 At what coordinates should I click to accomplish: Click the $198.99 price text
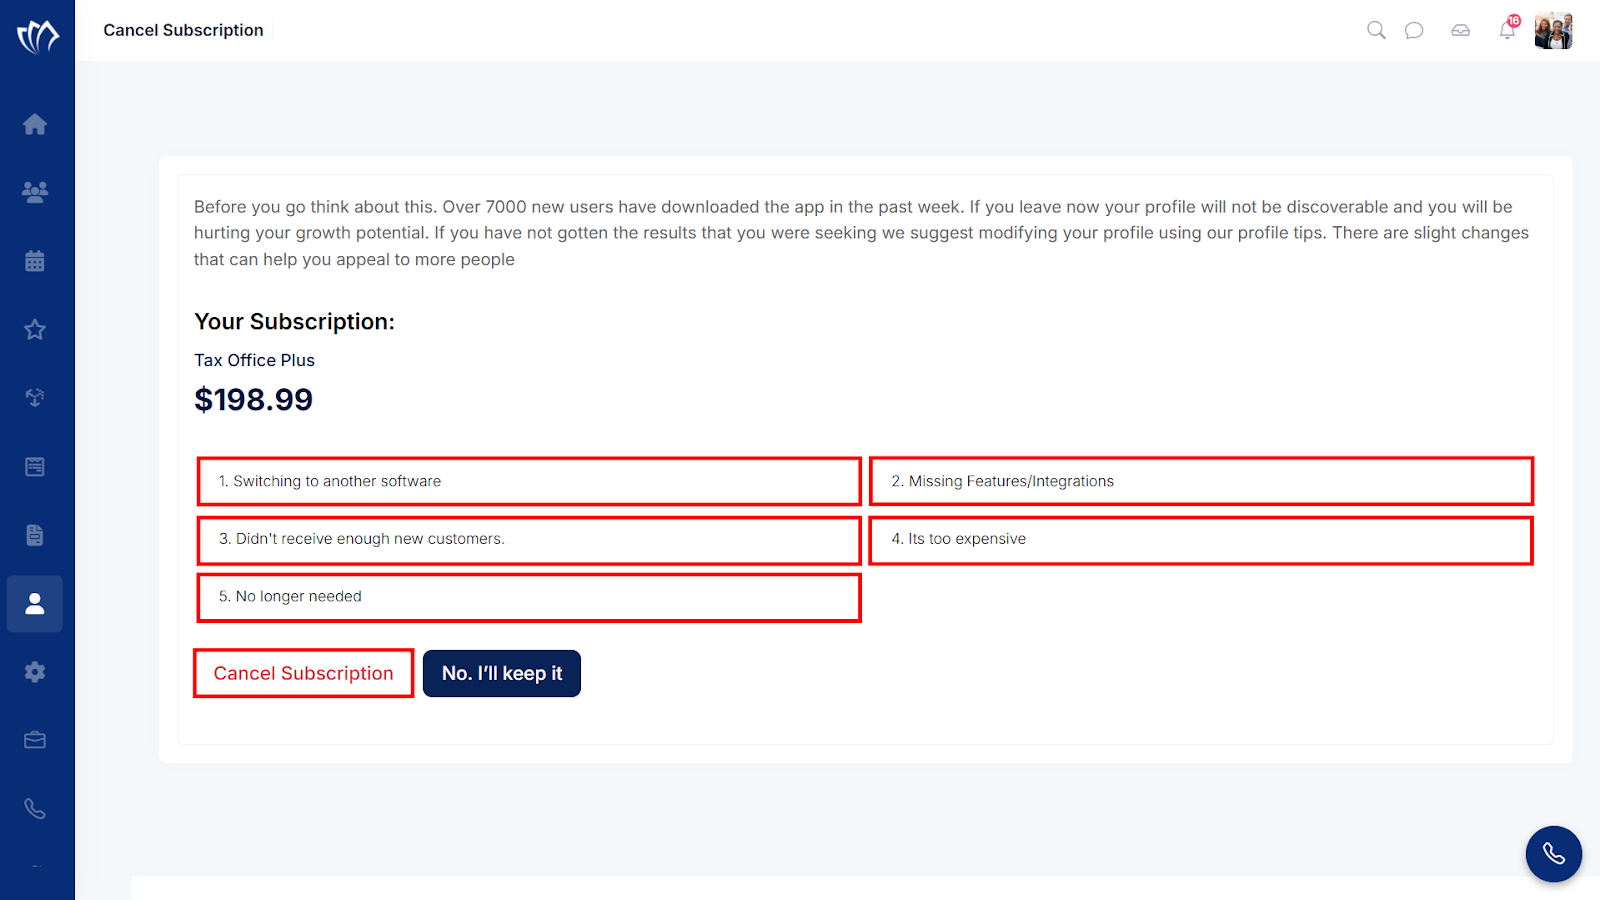pyautogui.click(x=253, y=400)
